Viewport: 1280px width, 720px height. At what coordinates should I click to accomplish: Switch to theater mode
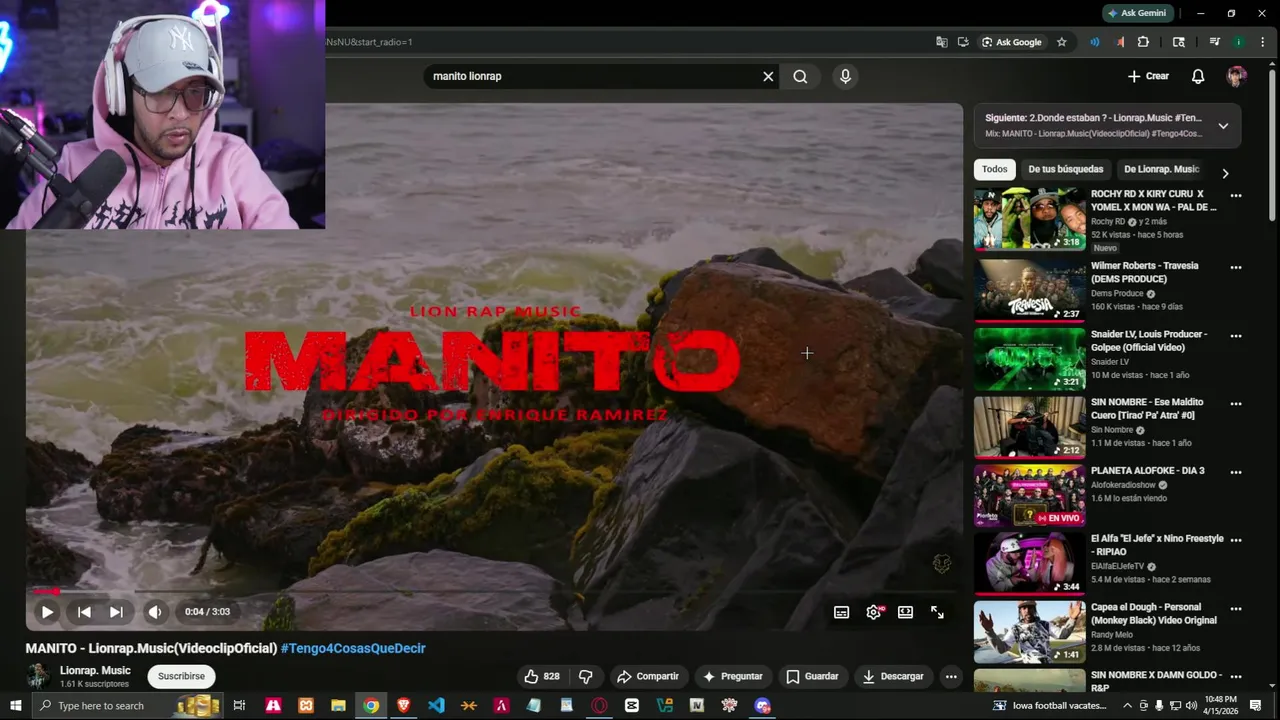pyautogui.click(x=906, y=612)
